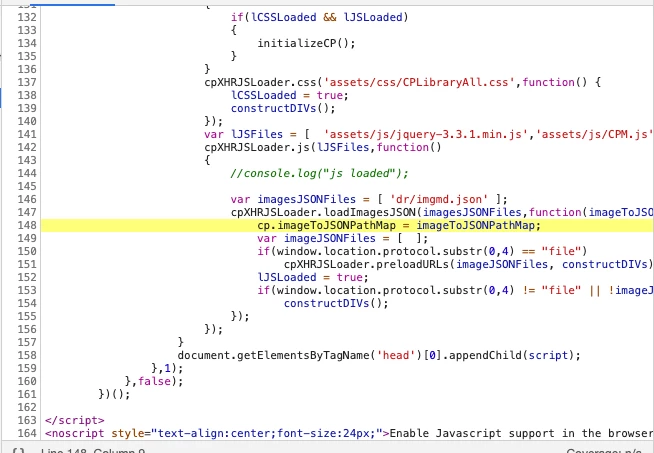Click 'var imageJSONFiles' on line 149
Viewport: 654px width, 453px height.
tap(317, 238)
